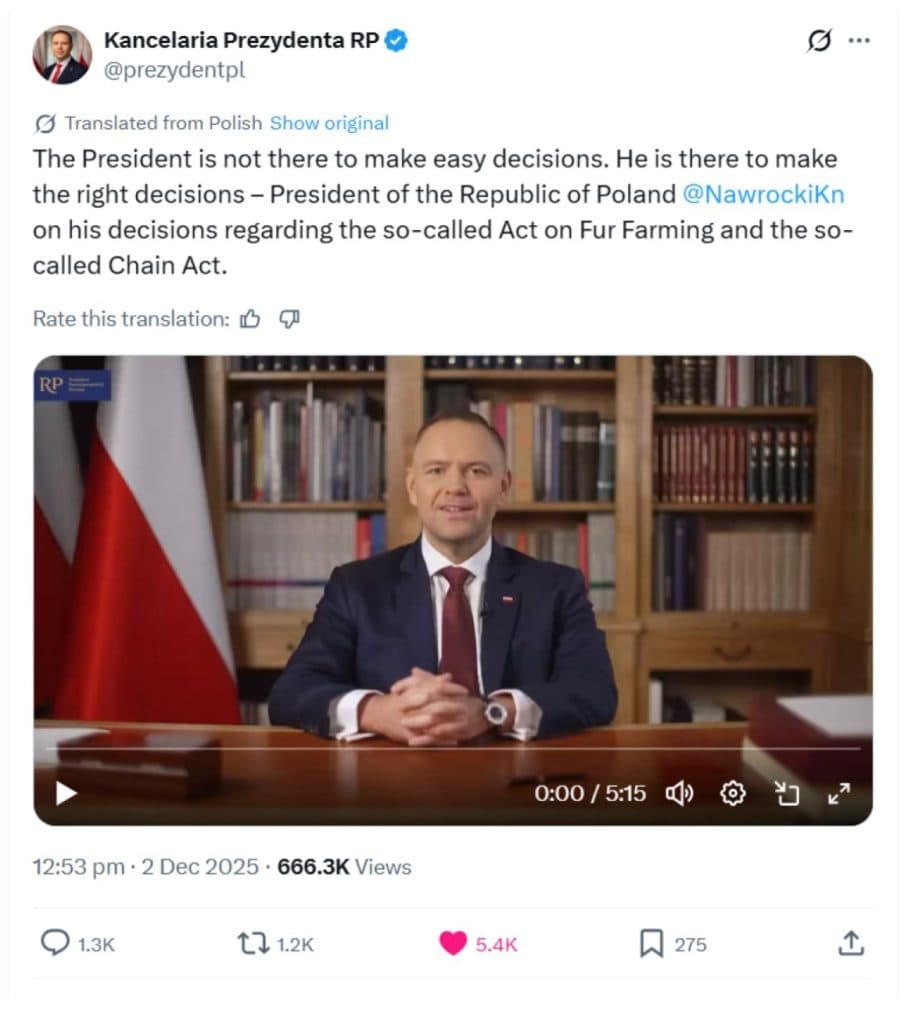Rate translation with thumbs down

point(289,319)
